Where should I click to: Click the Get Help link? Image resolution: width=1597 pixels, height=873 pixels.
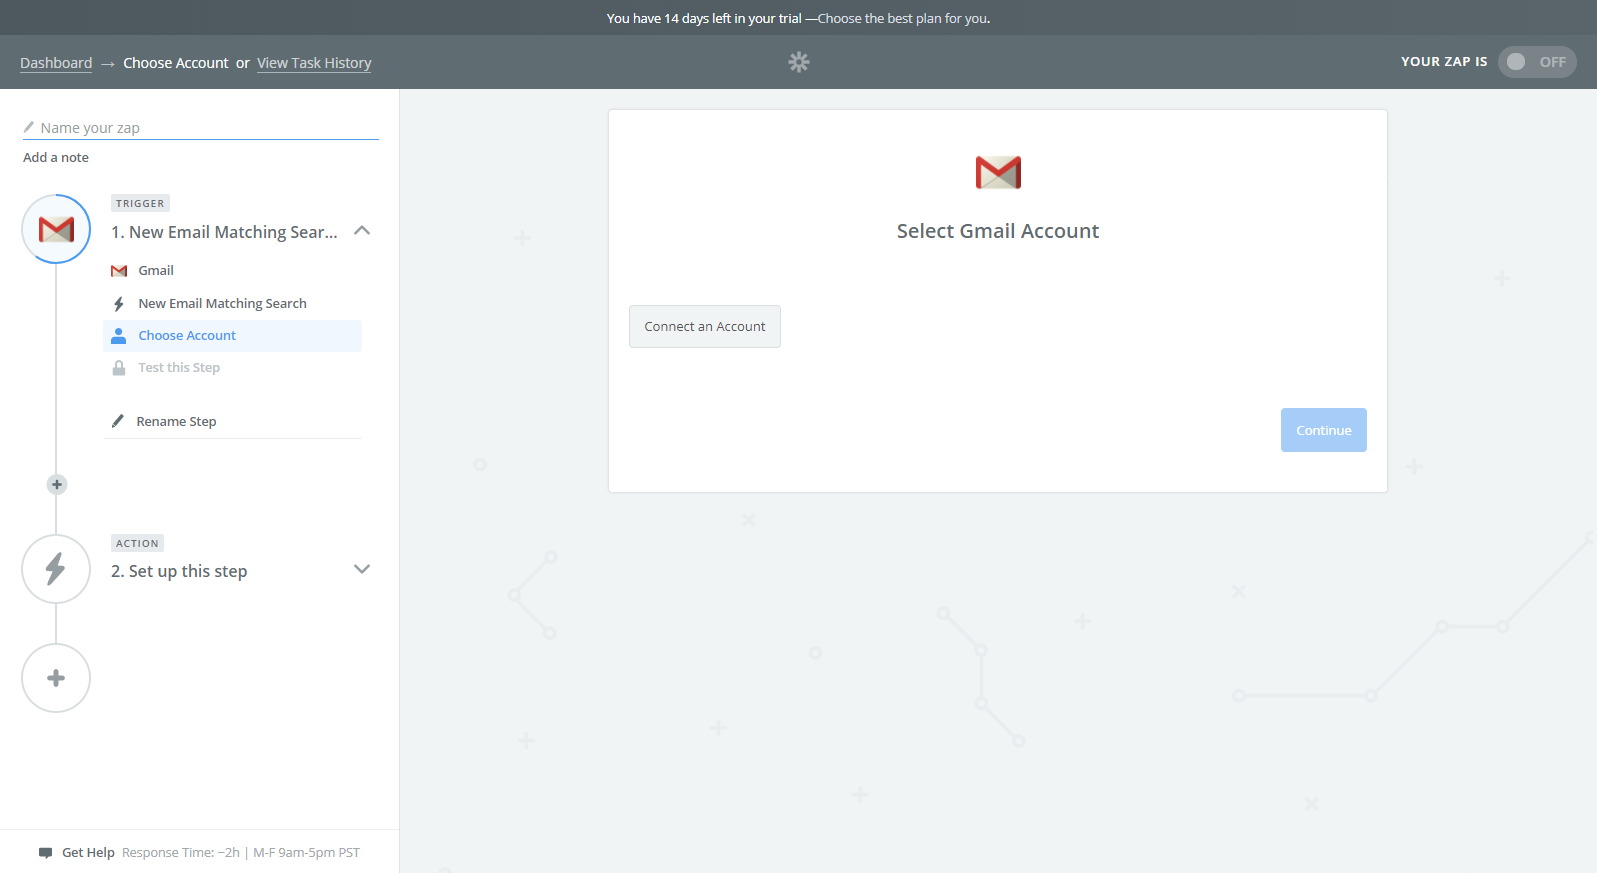88,853
